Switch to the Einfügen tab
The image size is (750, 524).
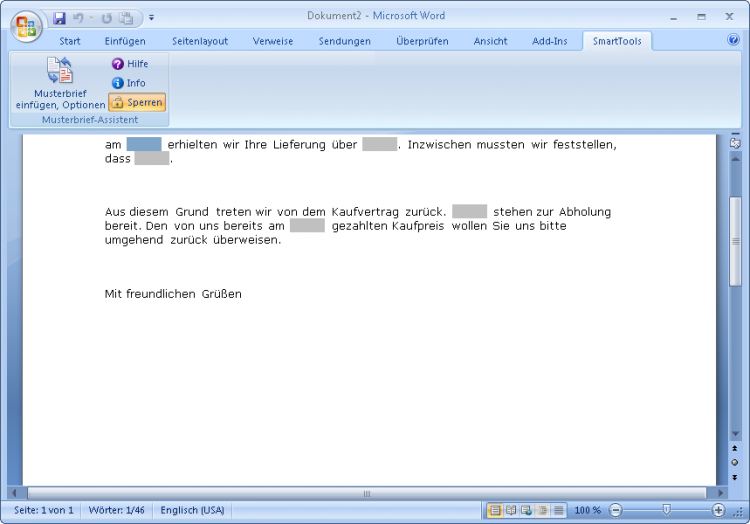(125, 41)
